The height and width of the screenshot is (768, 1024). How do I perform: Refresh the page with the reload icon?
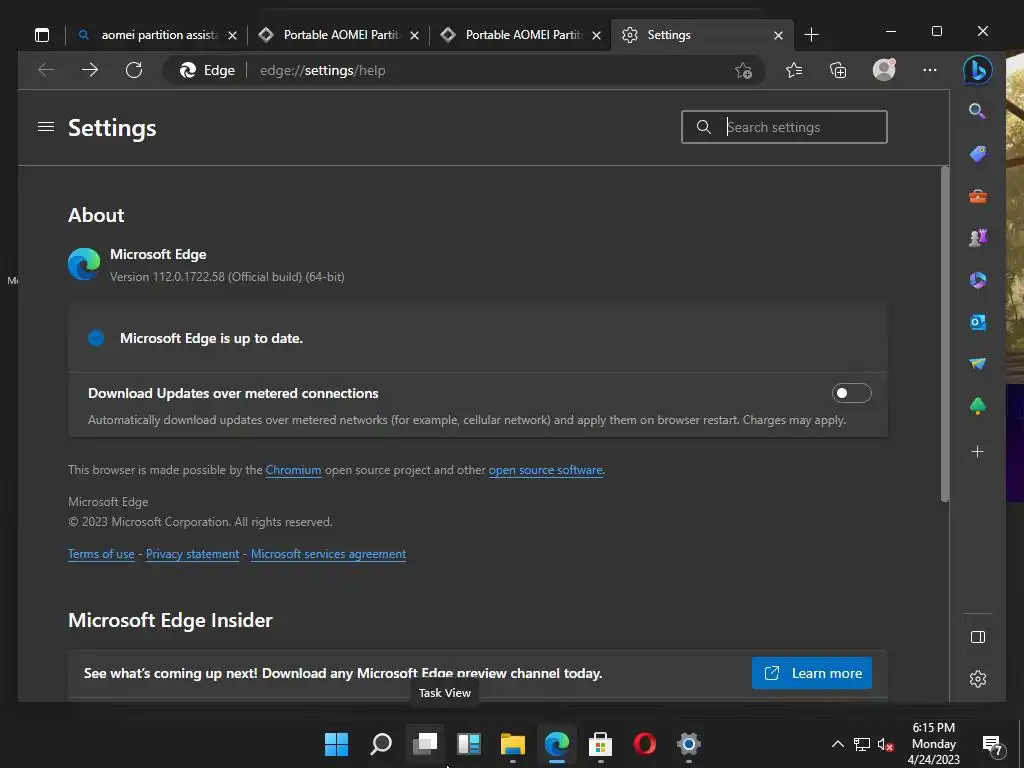[x=134, y=70]
